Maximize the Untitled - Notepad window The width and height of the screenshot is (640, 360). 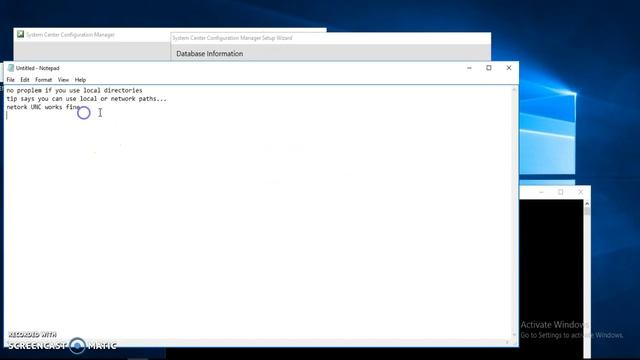[489, 68]
